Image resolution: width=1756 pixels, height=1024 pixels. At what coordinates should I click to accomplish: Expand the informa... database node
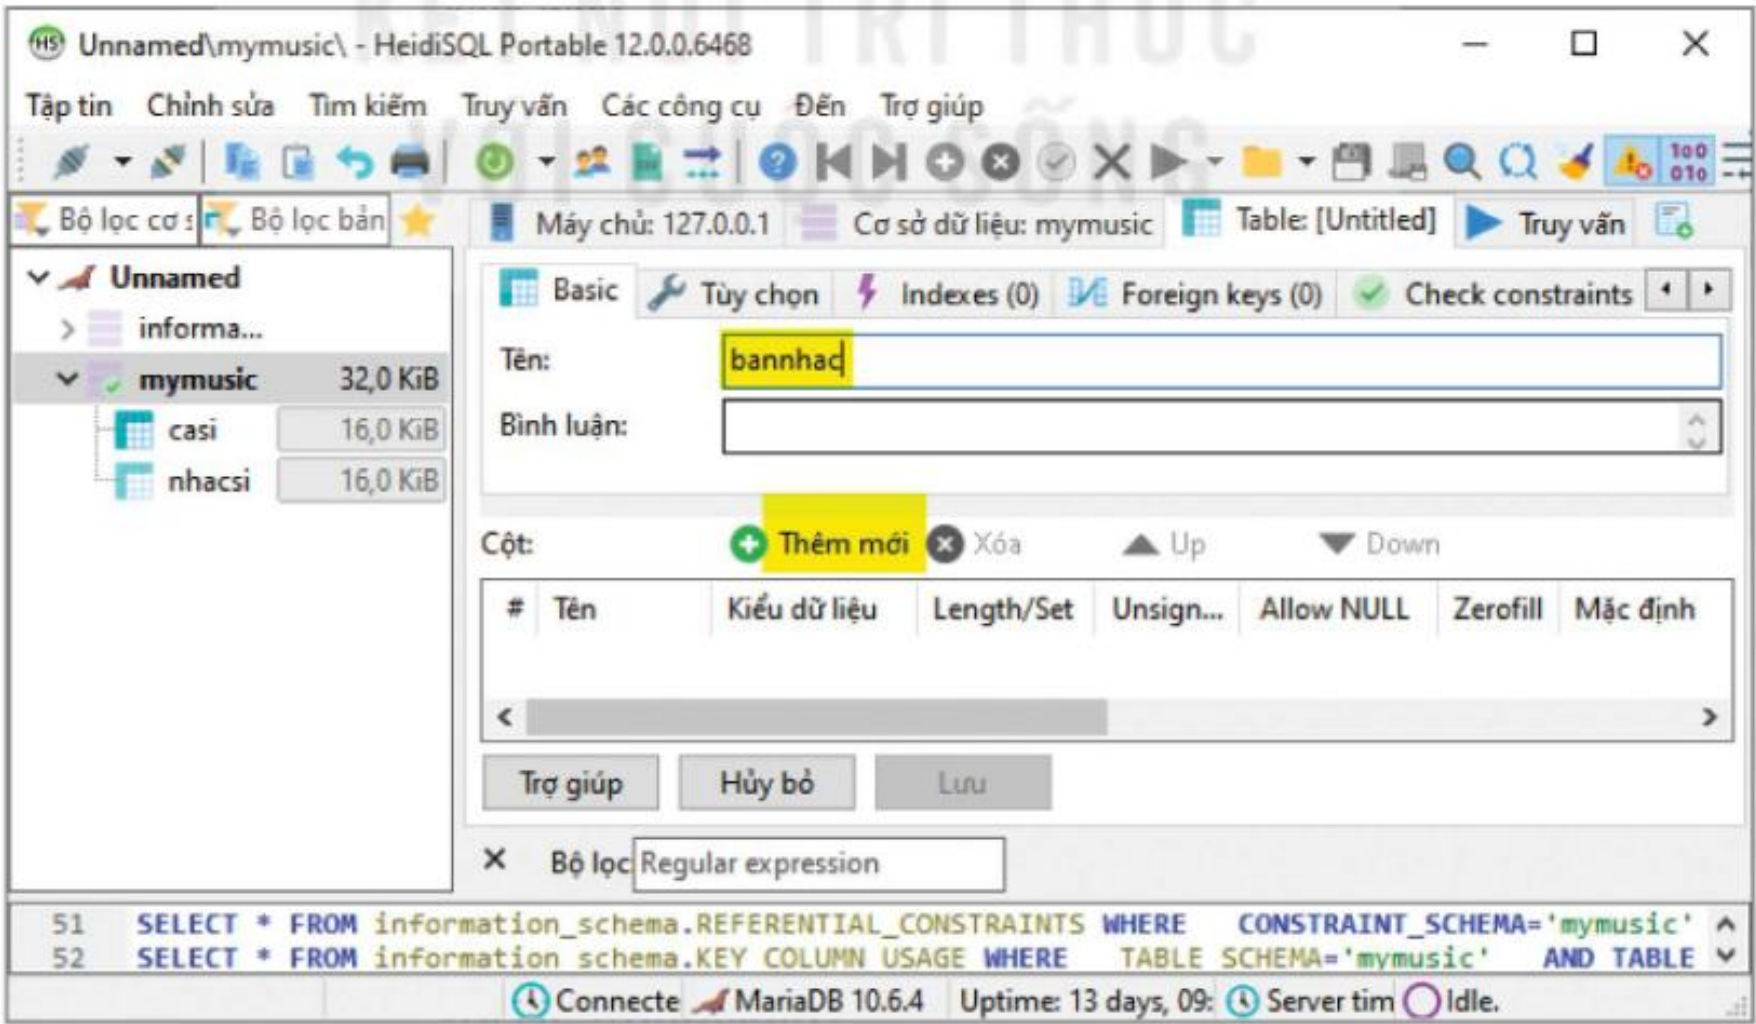pyautogui.click(x=66, y=328)
